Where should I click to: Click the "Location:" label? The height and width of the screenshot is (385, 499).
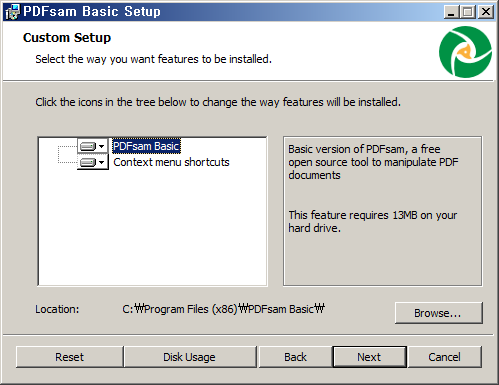point(57,309)
